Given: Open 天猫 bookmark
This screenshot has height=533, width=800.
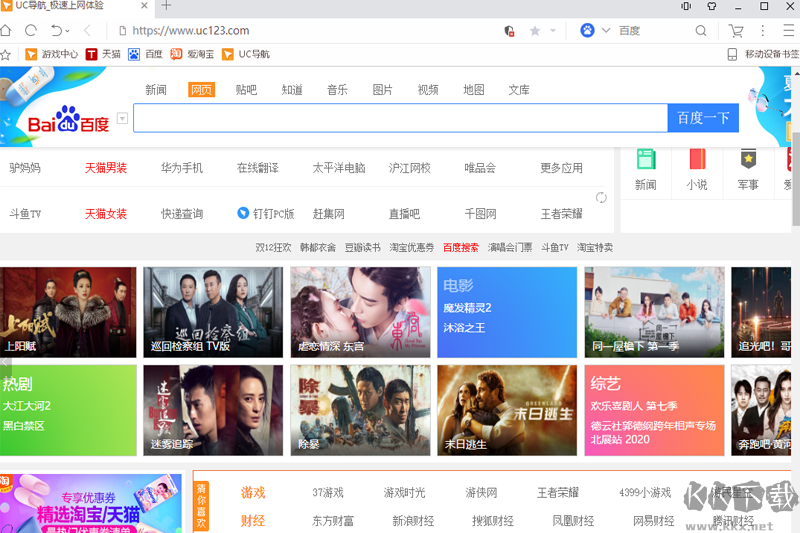Looking at the screenshot, I should [103, 54].
